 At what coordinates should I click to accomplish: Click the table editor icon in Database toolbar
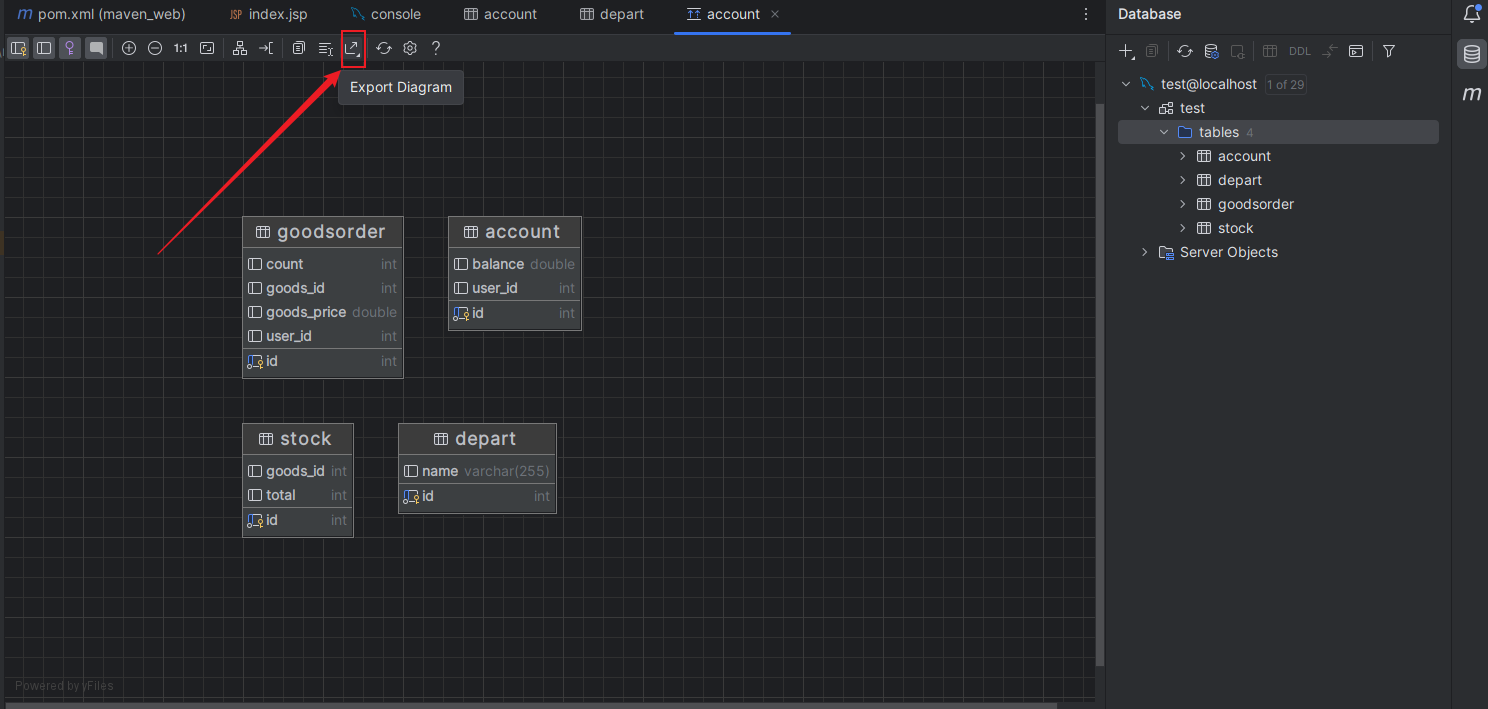(1270, 51)
